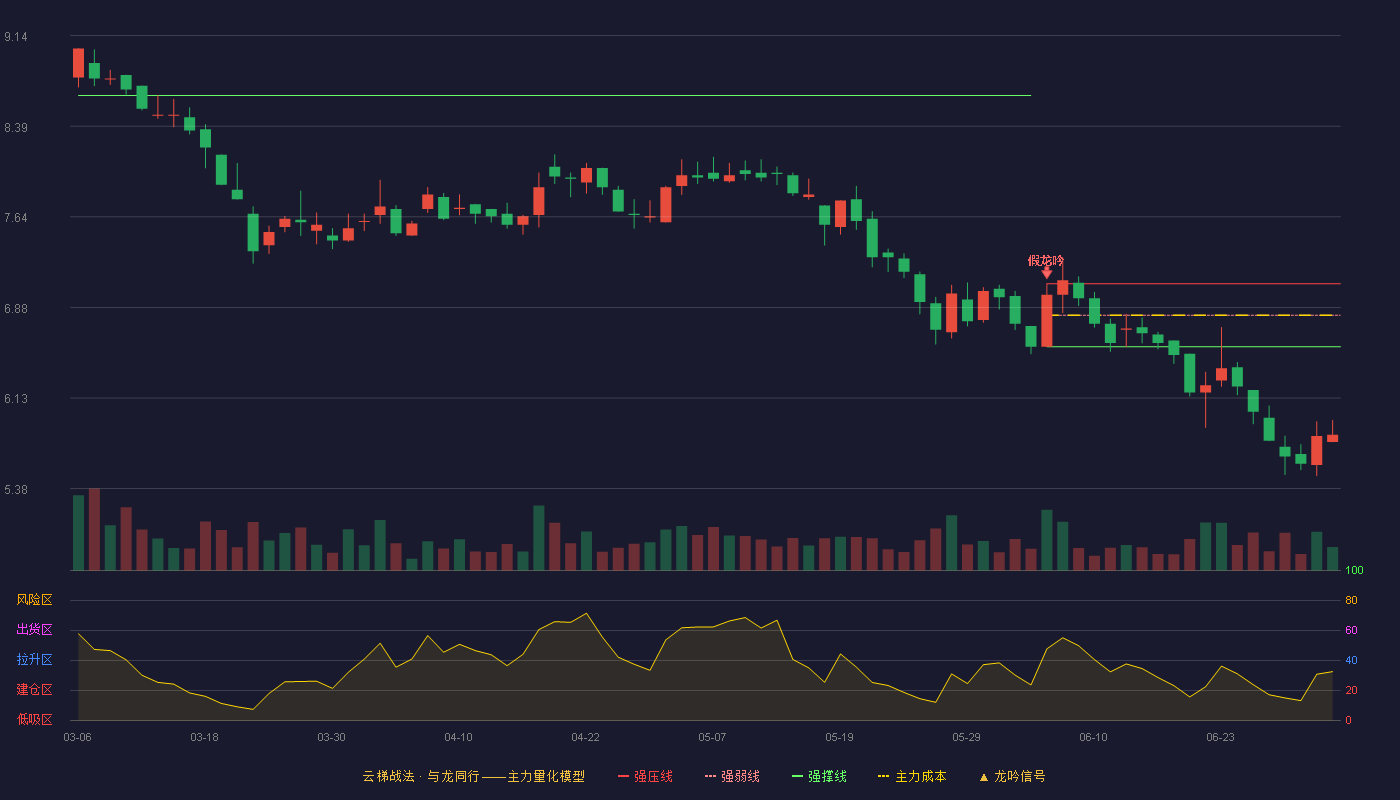Select the 低吸区 zone label
This screenshot has height=800, width=1400.
pos(34,720)
